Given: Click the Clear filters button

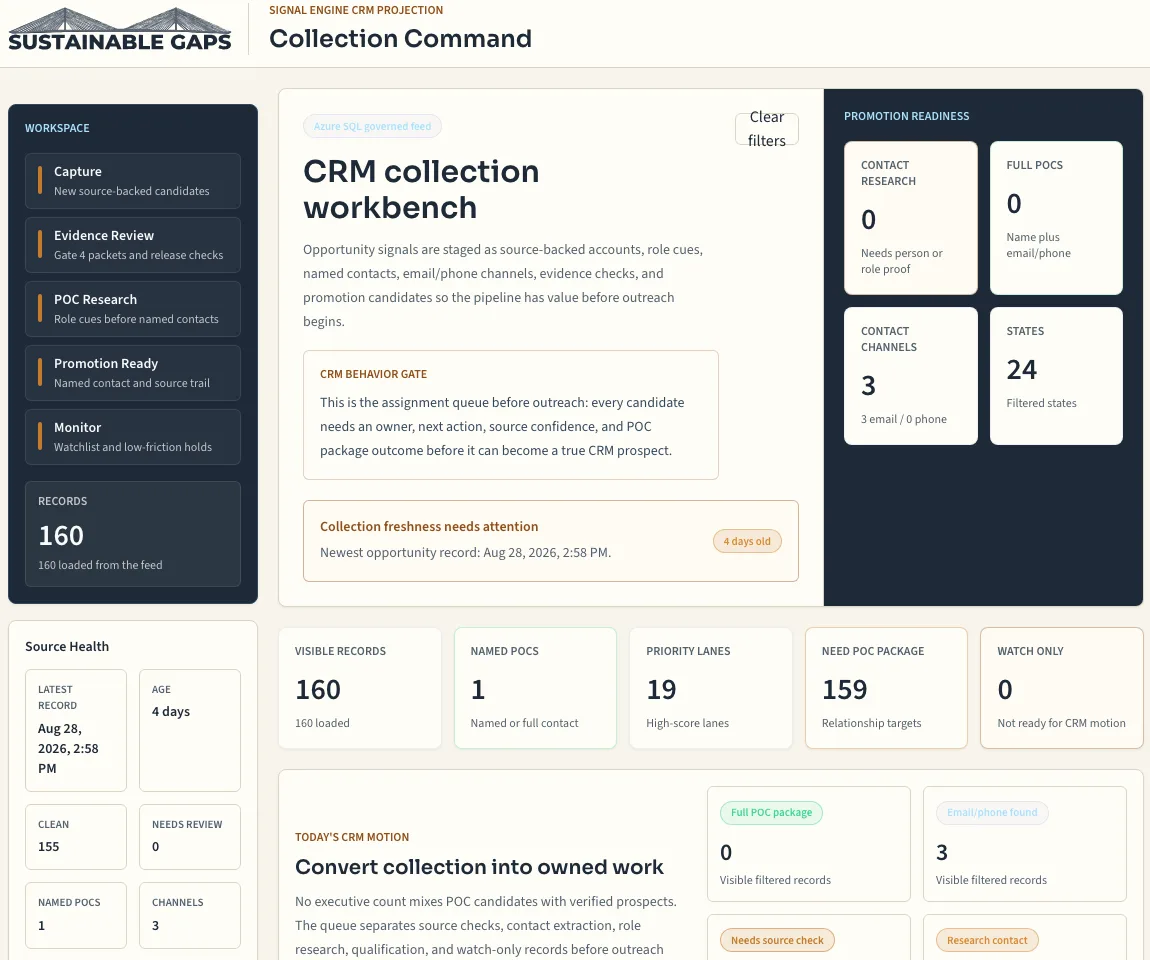Looking at the screenshot, I should (x=766, y=129).
